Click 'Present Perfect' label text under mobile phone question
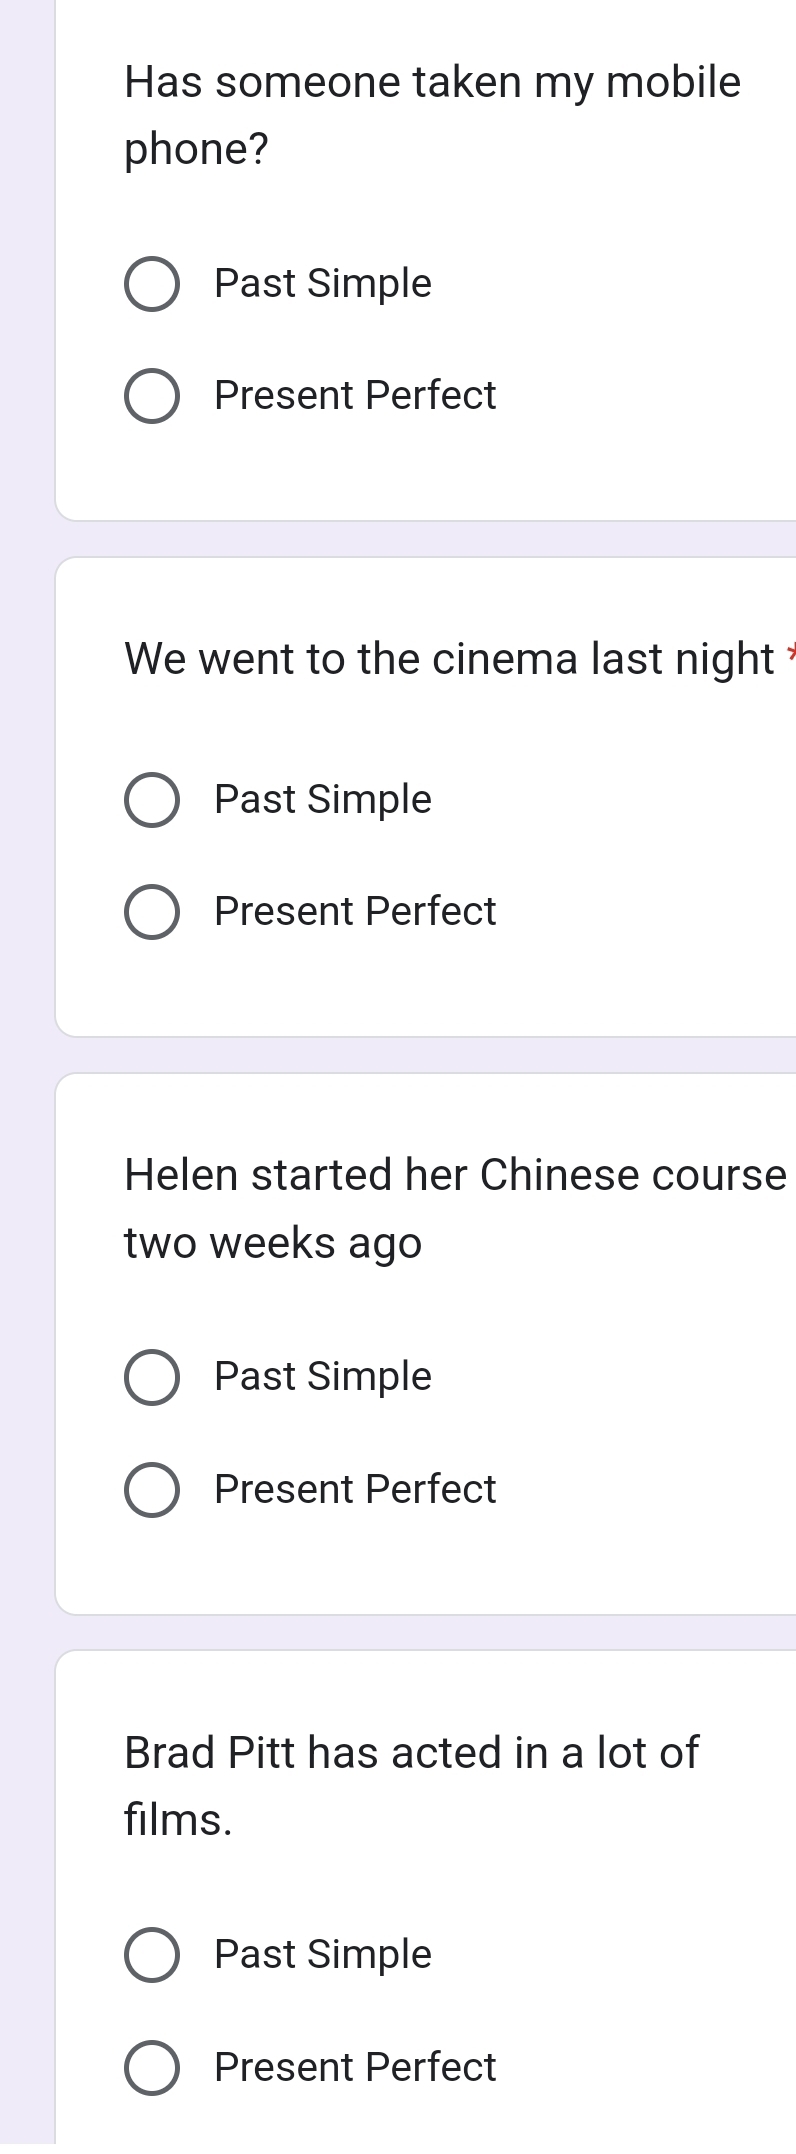Screen dimensions: 796x2154 355,396
